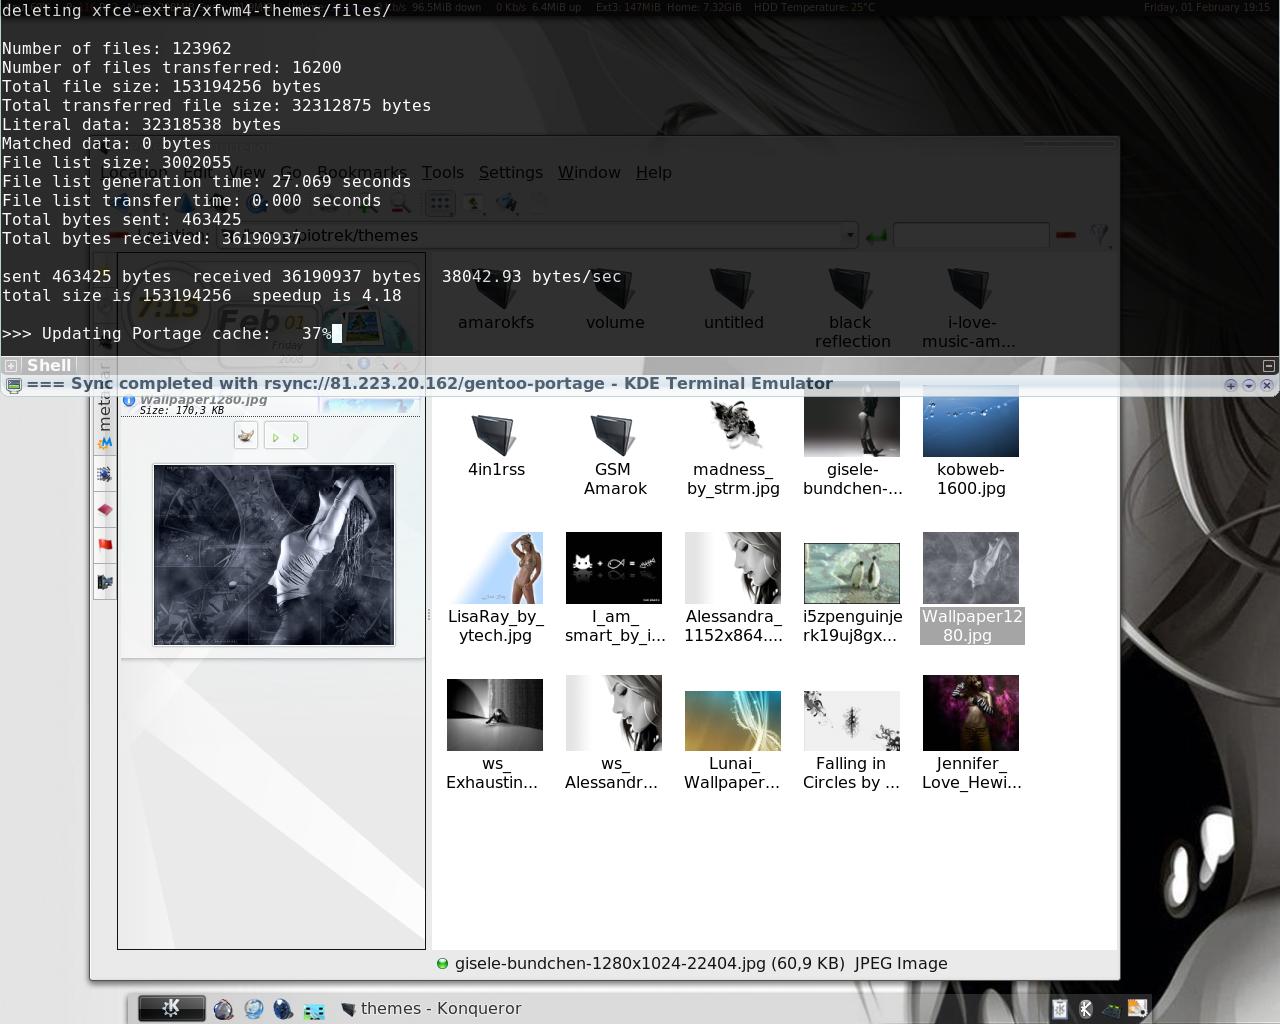Select the Shell tab in terminal
This screenshot has height=1024, width=1280.
(49, 366)
